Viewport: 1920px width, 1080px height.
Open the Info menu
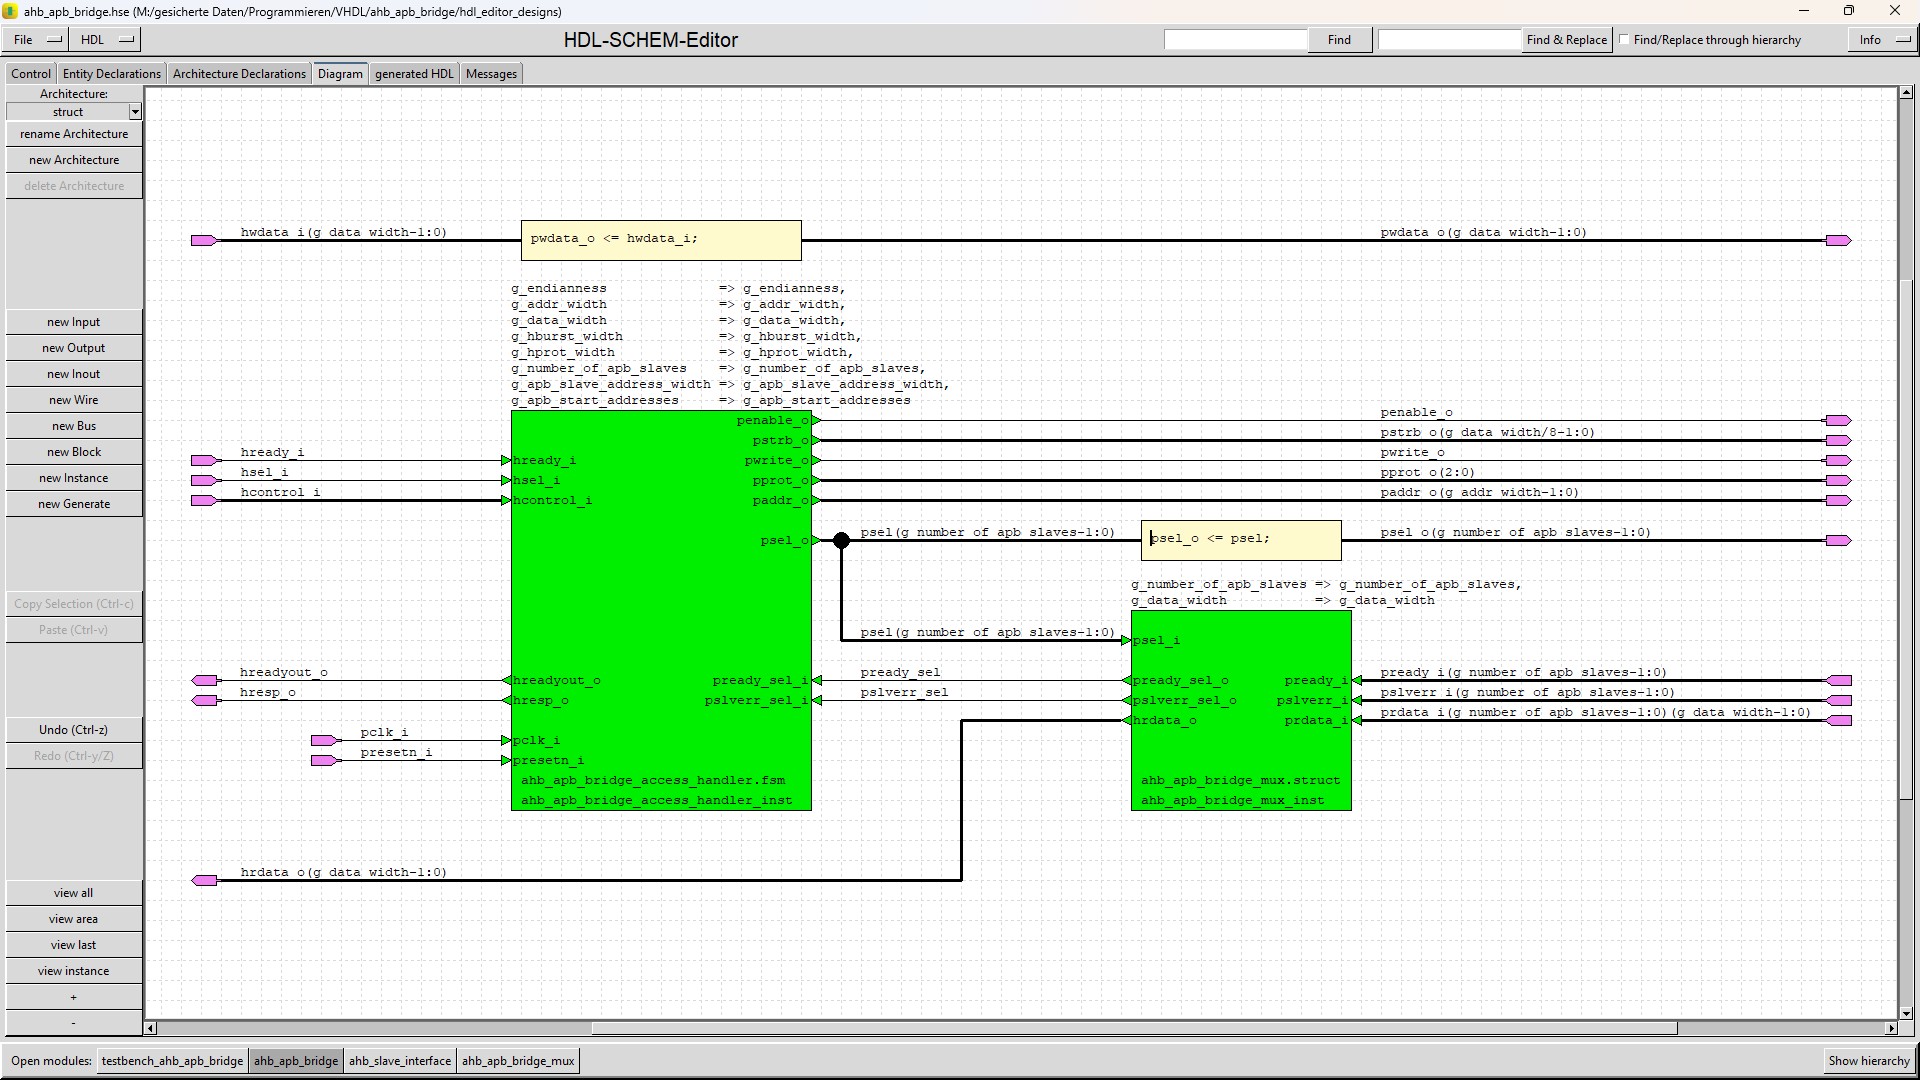[x=1882, y=40]
